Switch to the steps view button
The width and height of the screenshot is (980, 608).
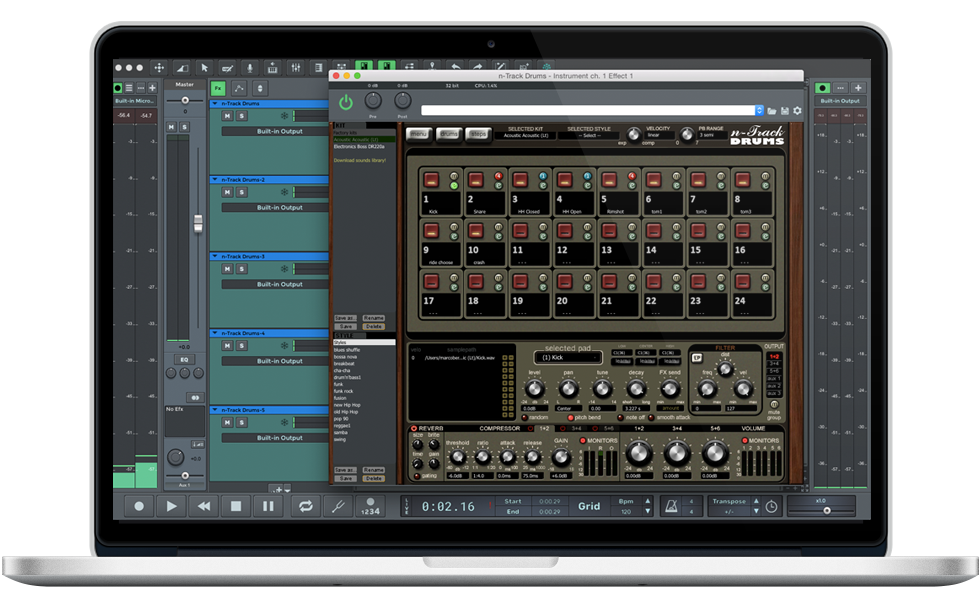click(x=478, y=134)
